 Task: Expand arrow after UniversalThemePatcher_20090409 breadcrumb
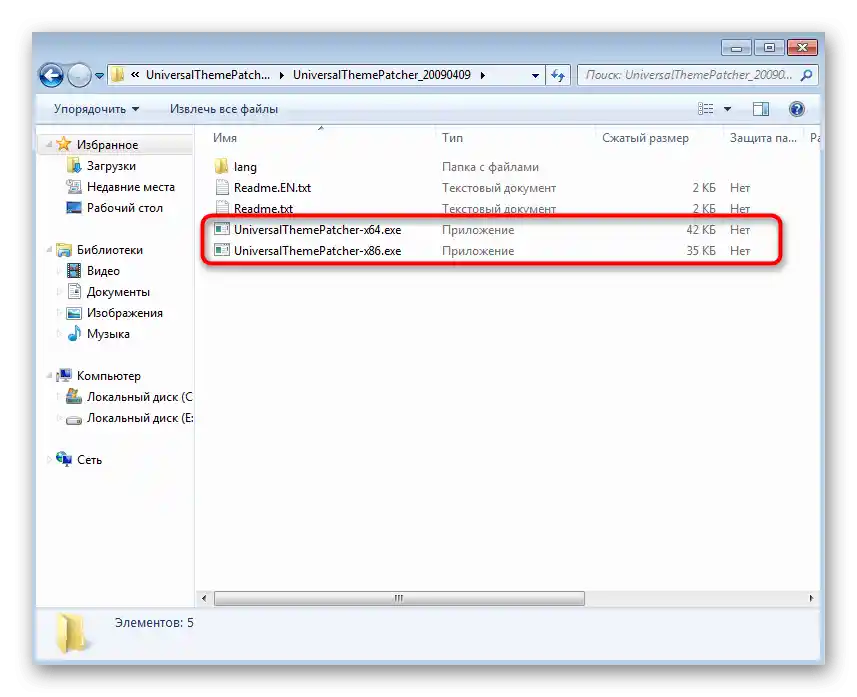(483, 75)
